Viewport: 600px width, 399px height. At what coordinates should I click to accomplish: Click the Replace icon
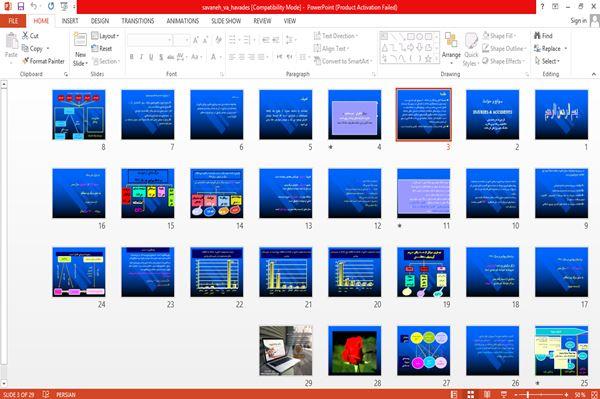click(x=537, y=49)
